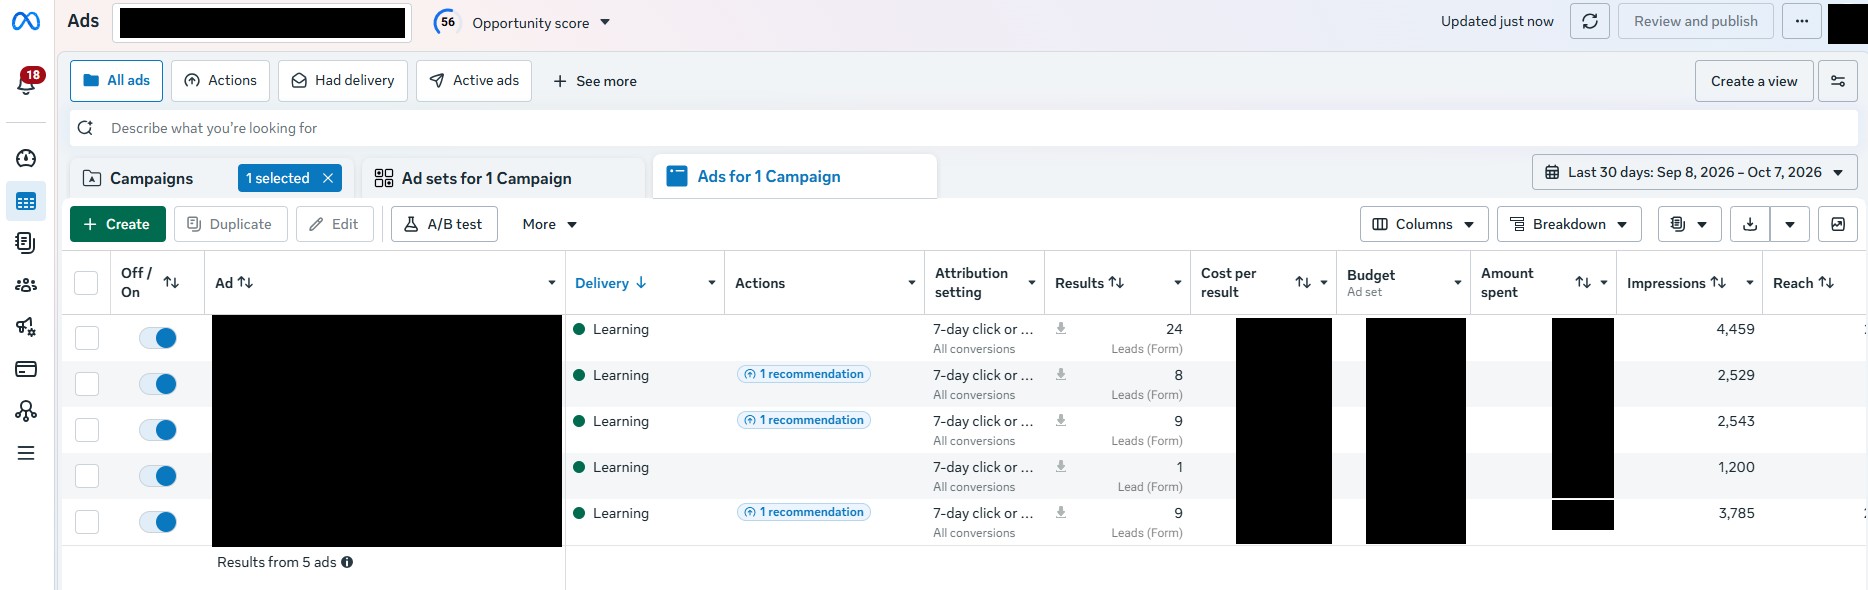Click the Create a view button
The height and width of the screenshot is (590, 1868).
[x=1754, y=81]
